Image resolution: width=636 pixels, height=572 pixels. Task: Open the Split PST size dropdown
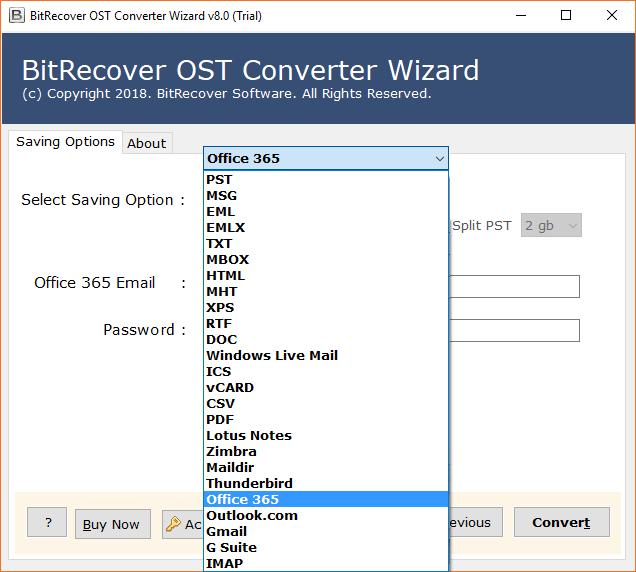[551, 225]
